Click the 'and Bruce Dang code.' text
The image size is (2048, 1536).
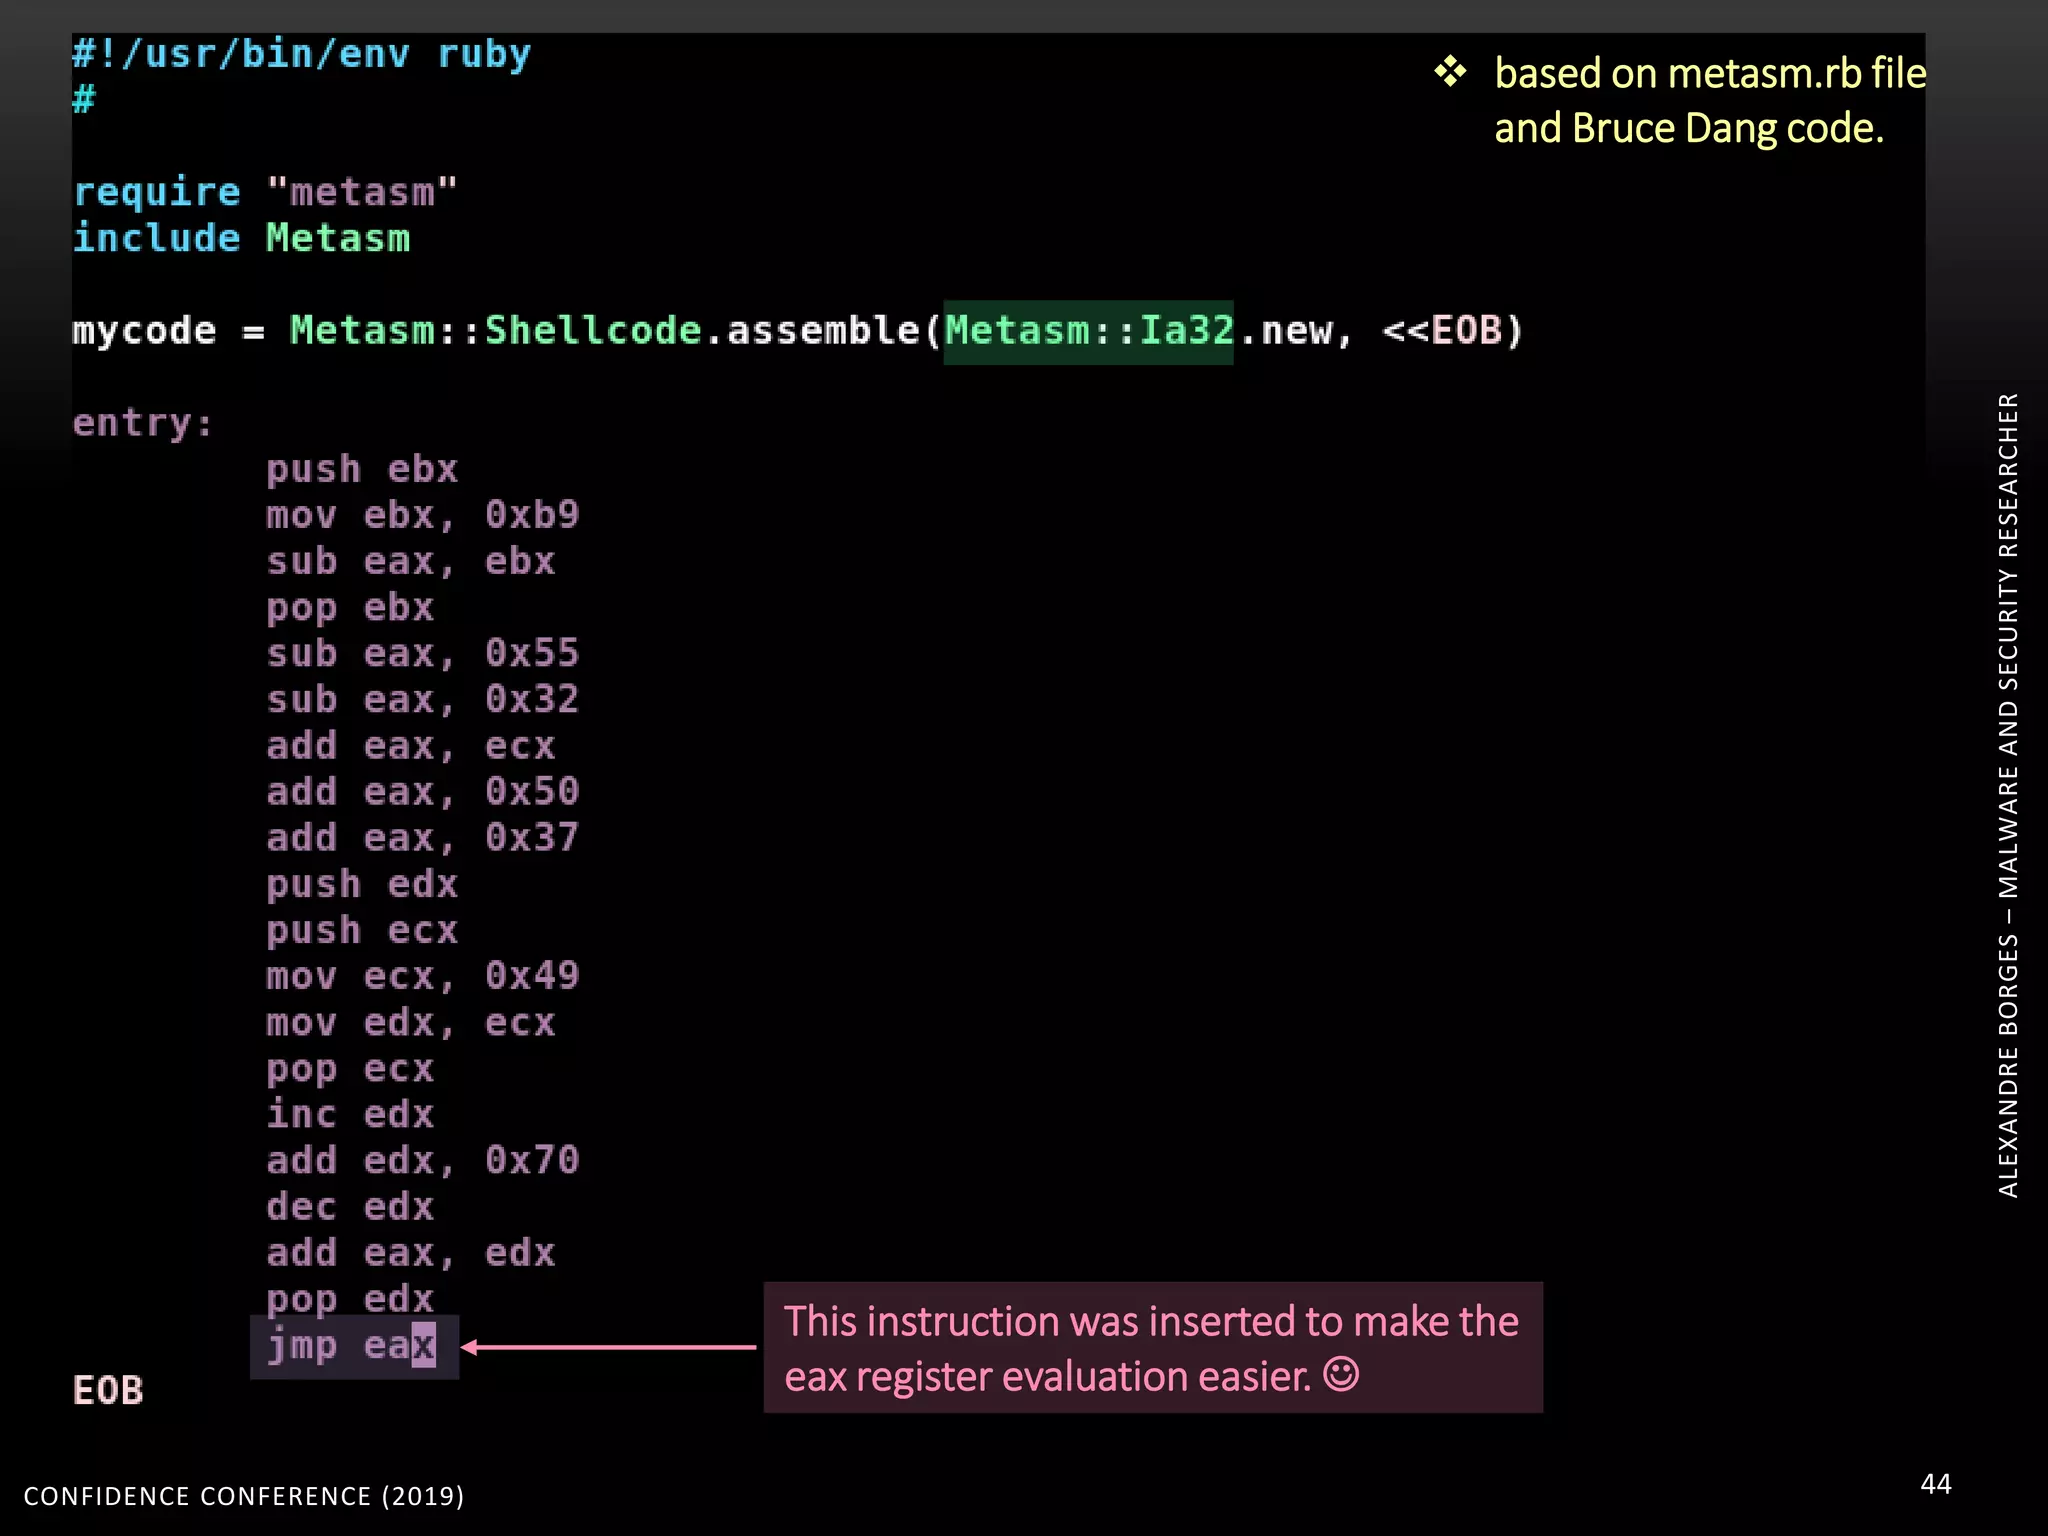point(1689,128)
